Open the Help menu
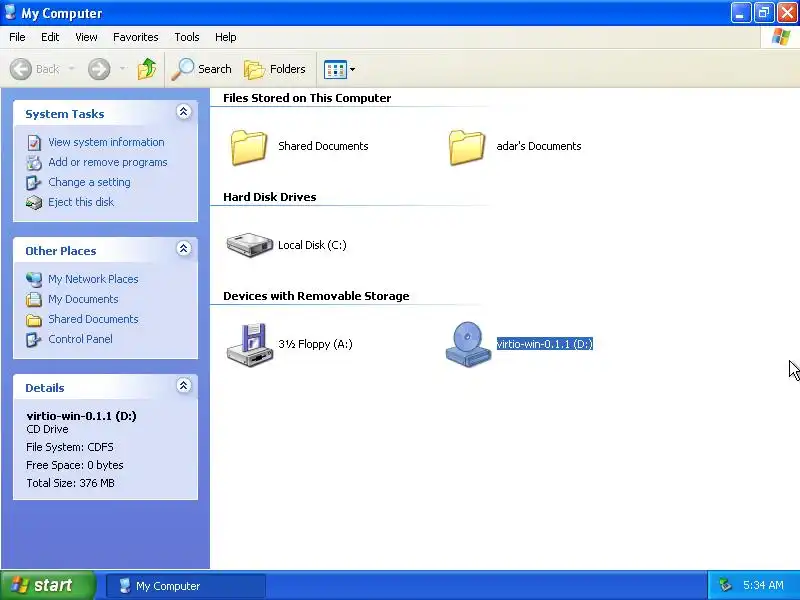 [226, 37]
